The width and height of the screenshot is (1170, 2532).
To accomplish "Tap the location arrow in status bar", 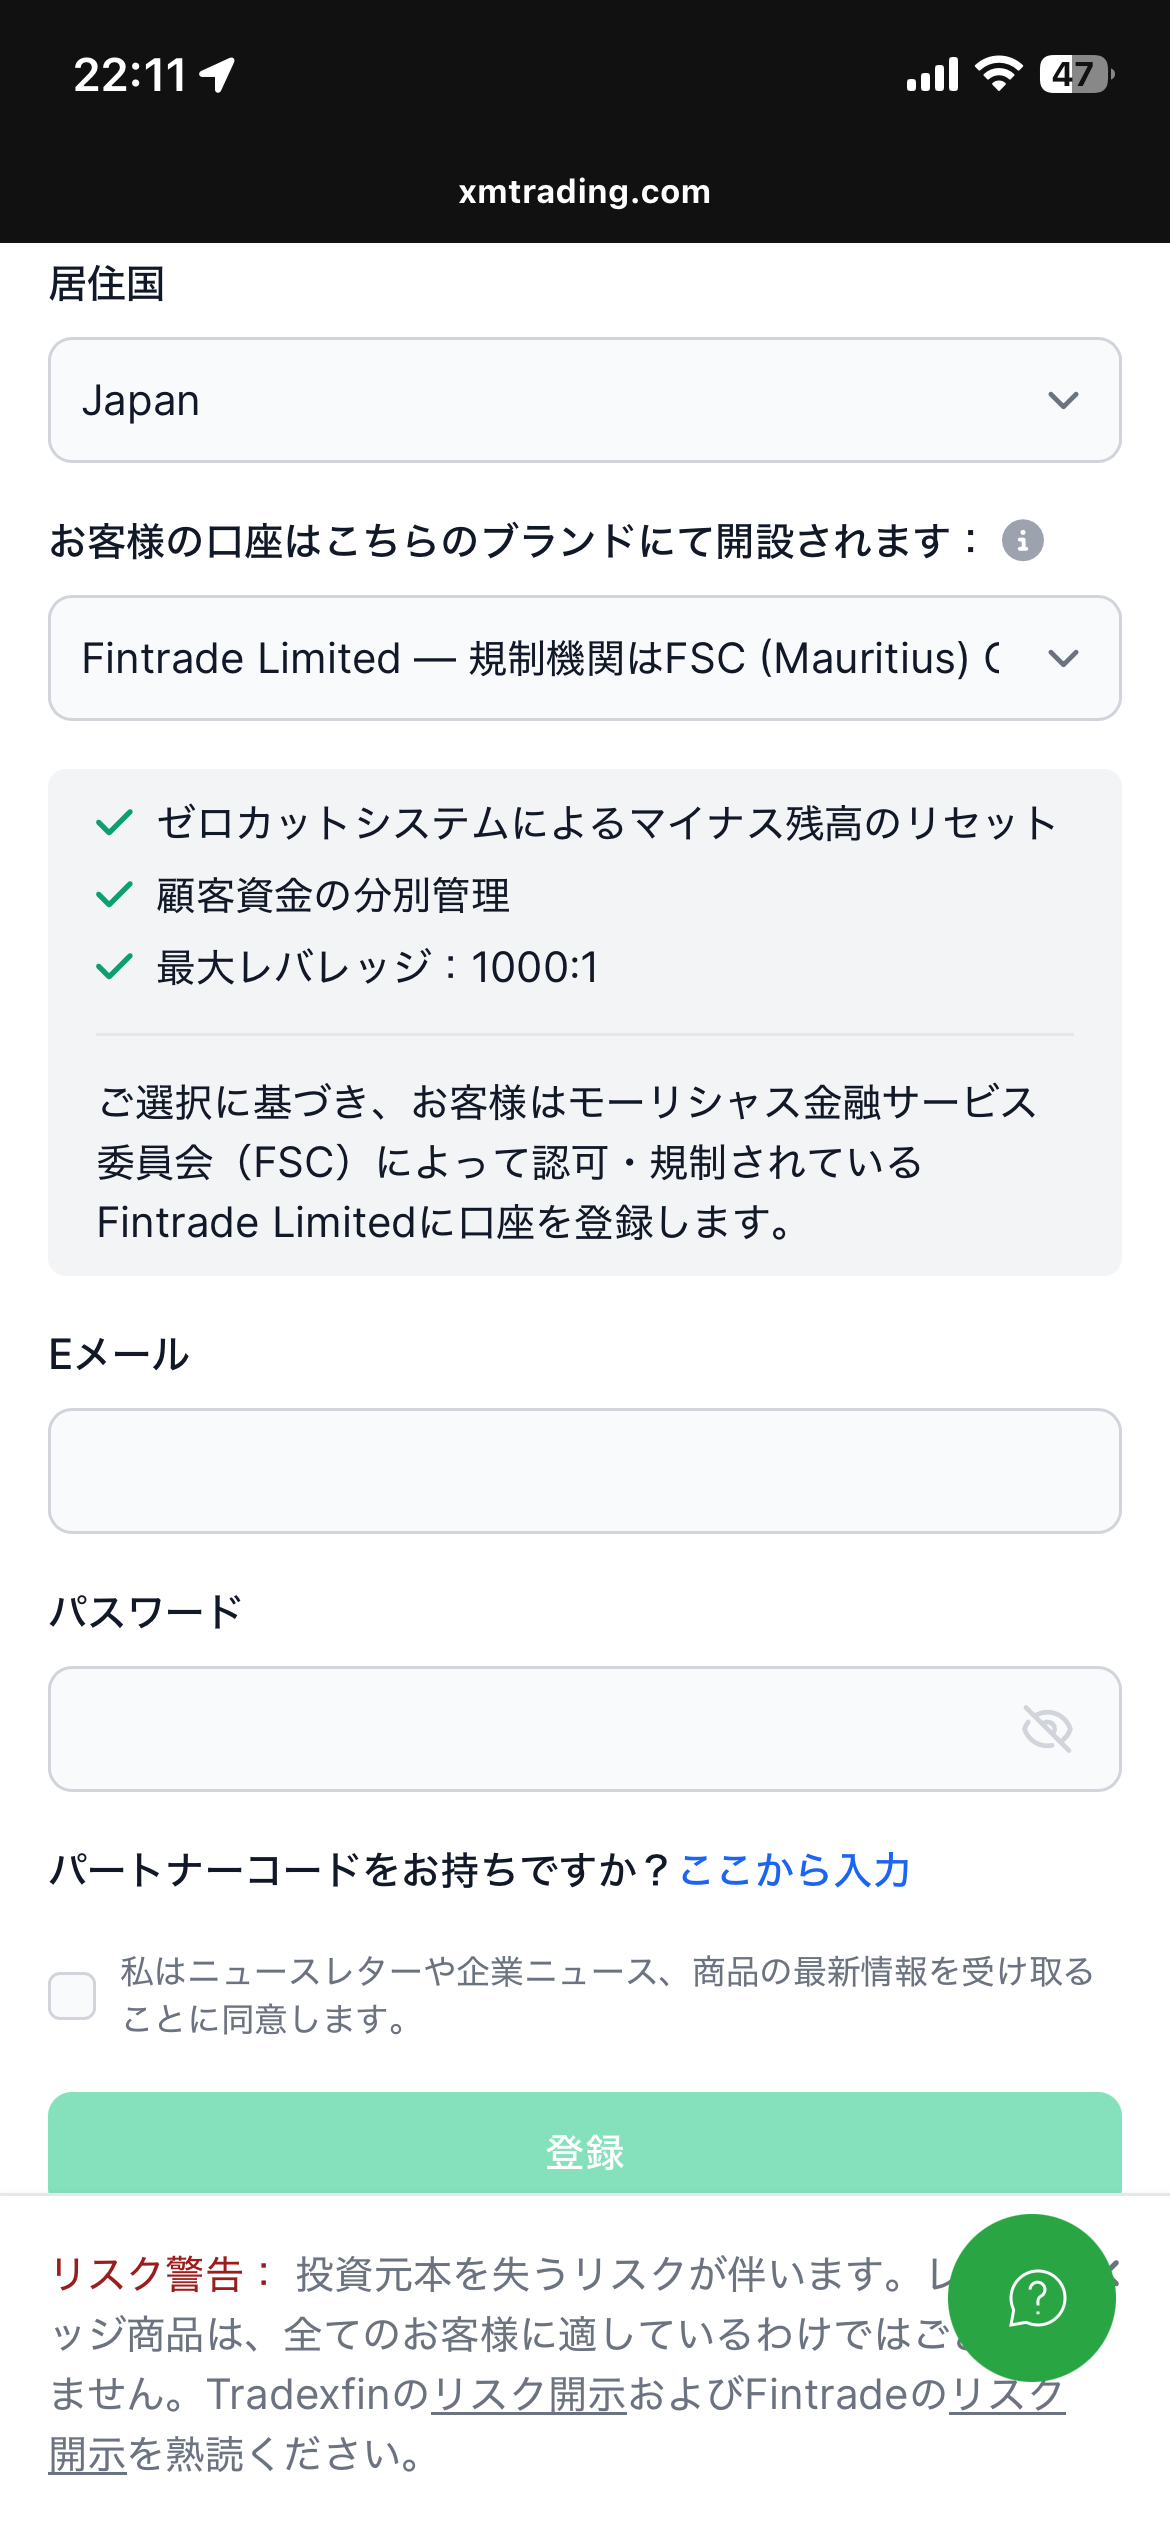I will coord(218,75).
